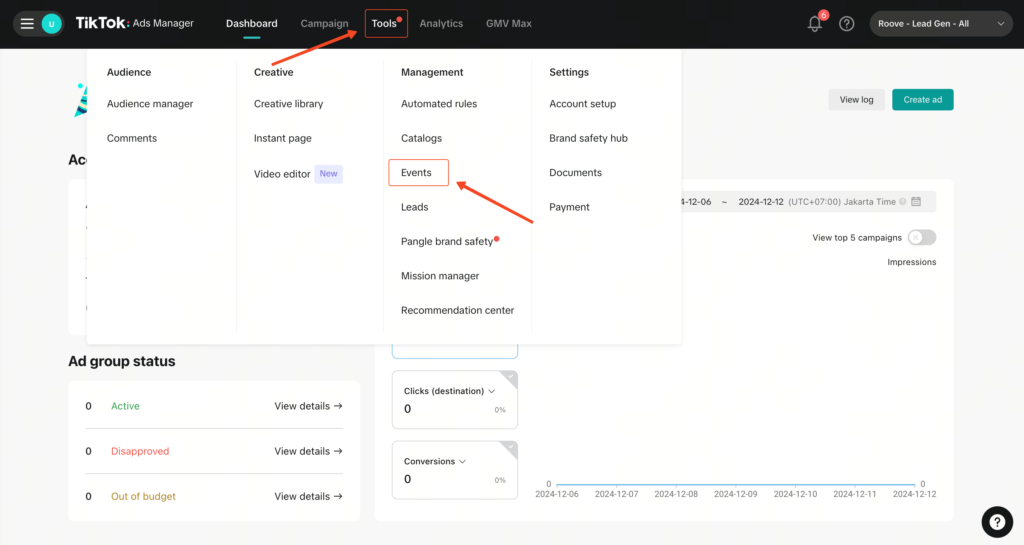Open the Video editor entry

(x=281, y=174)
